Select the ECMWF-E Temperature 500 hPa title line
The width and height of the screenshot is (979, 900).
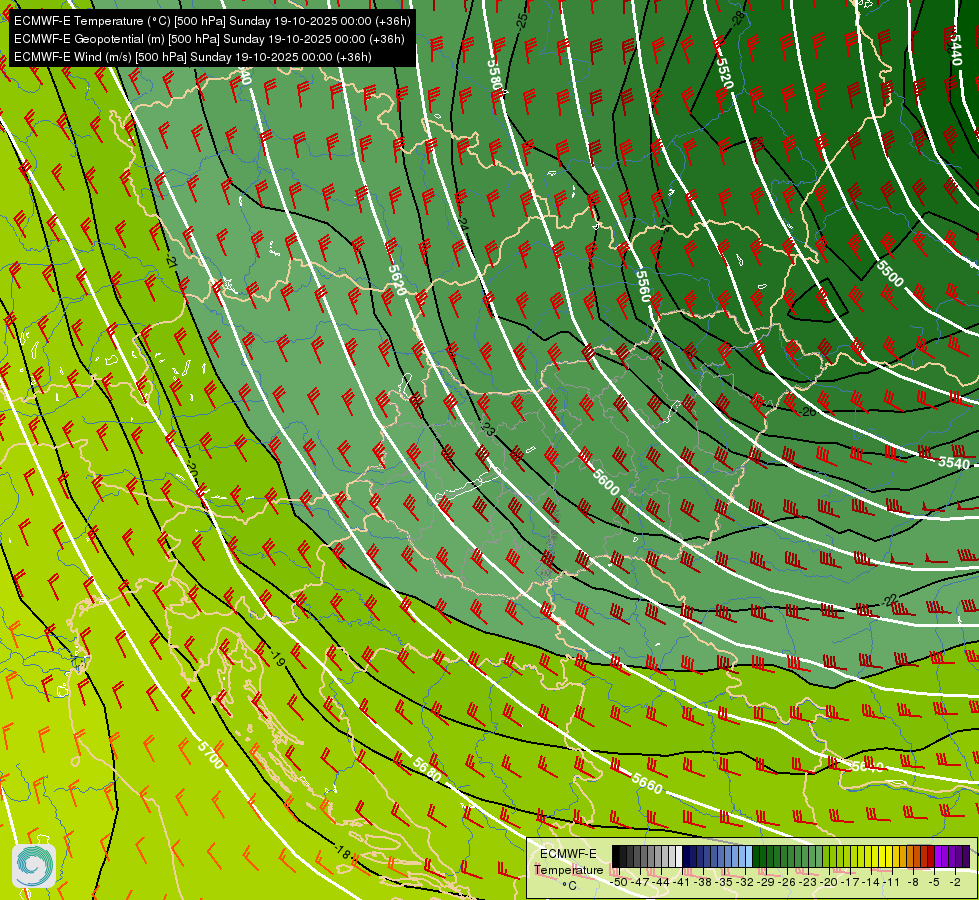pyautogui.click(x=212, y=21)
